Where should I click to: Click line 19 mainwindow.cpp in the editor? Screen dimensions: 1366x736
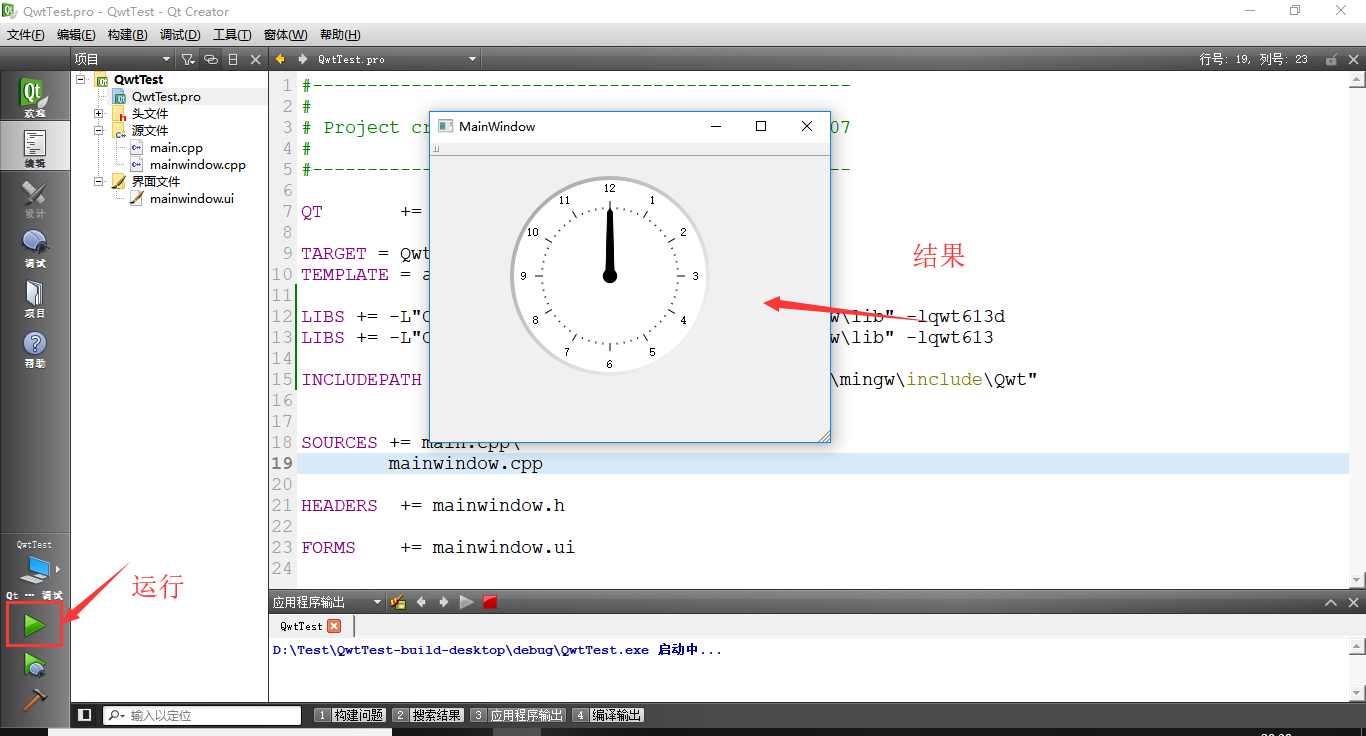[465, 463]
